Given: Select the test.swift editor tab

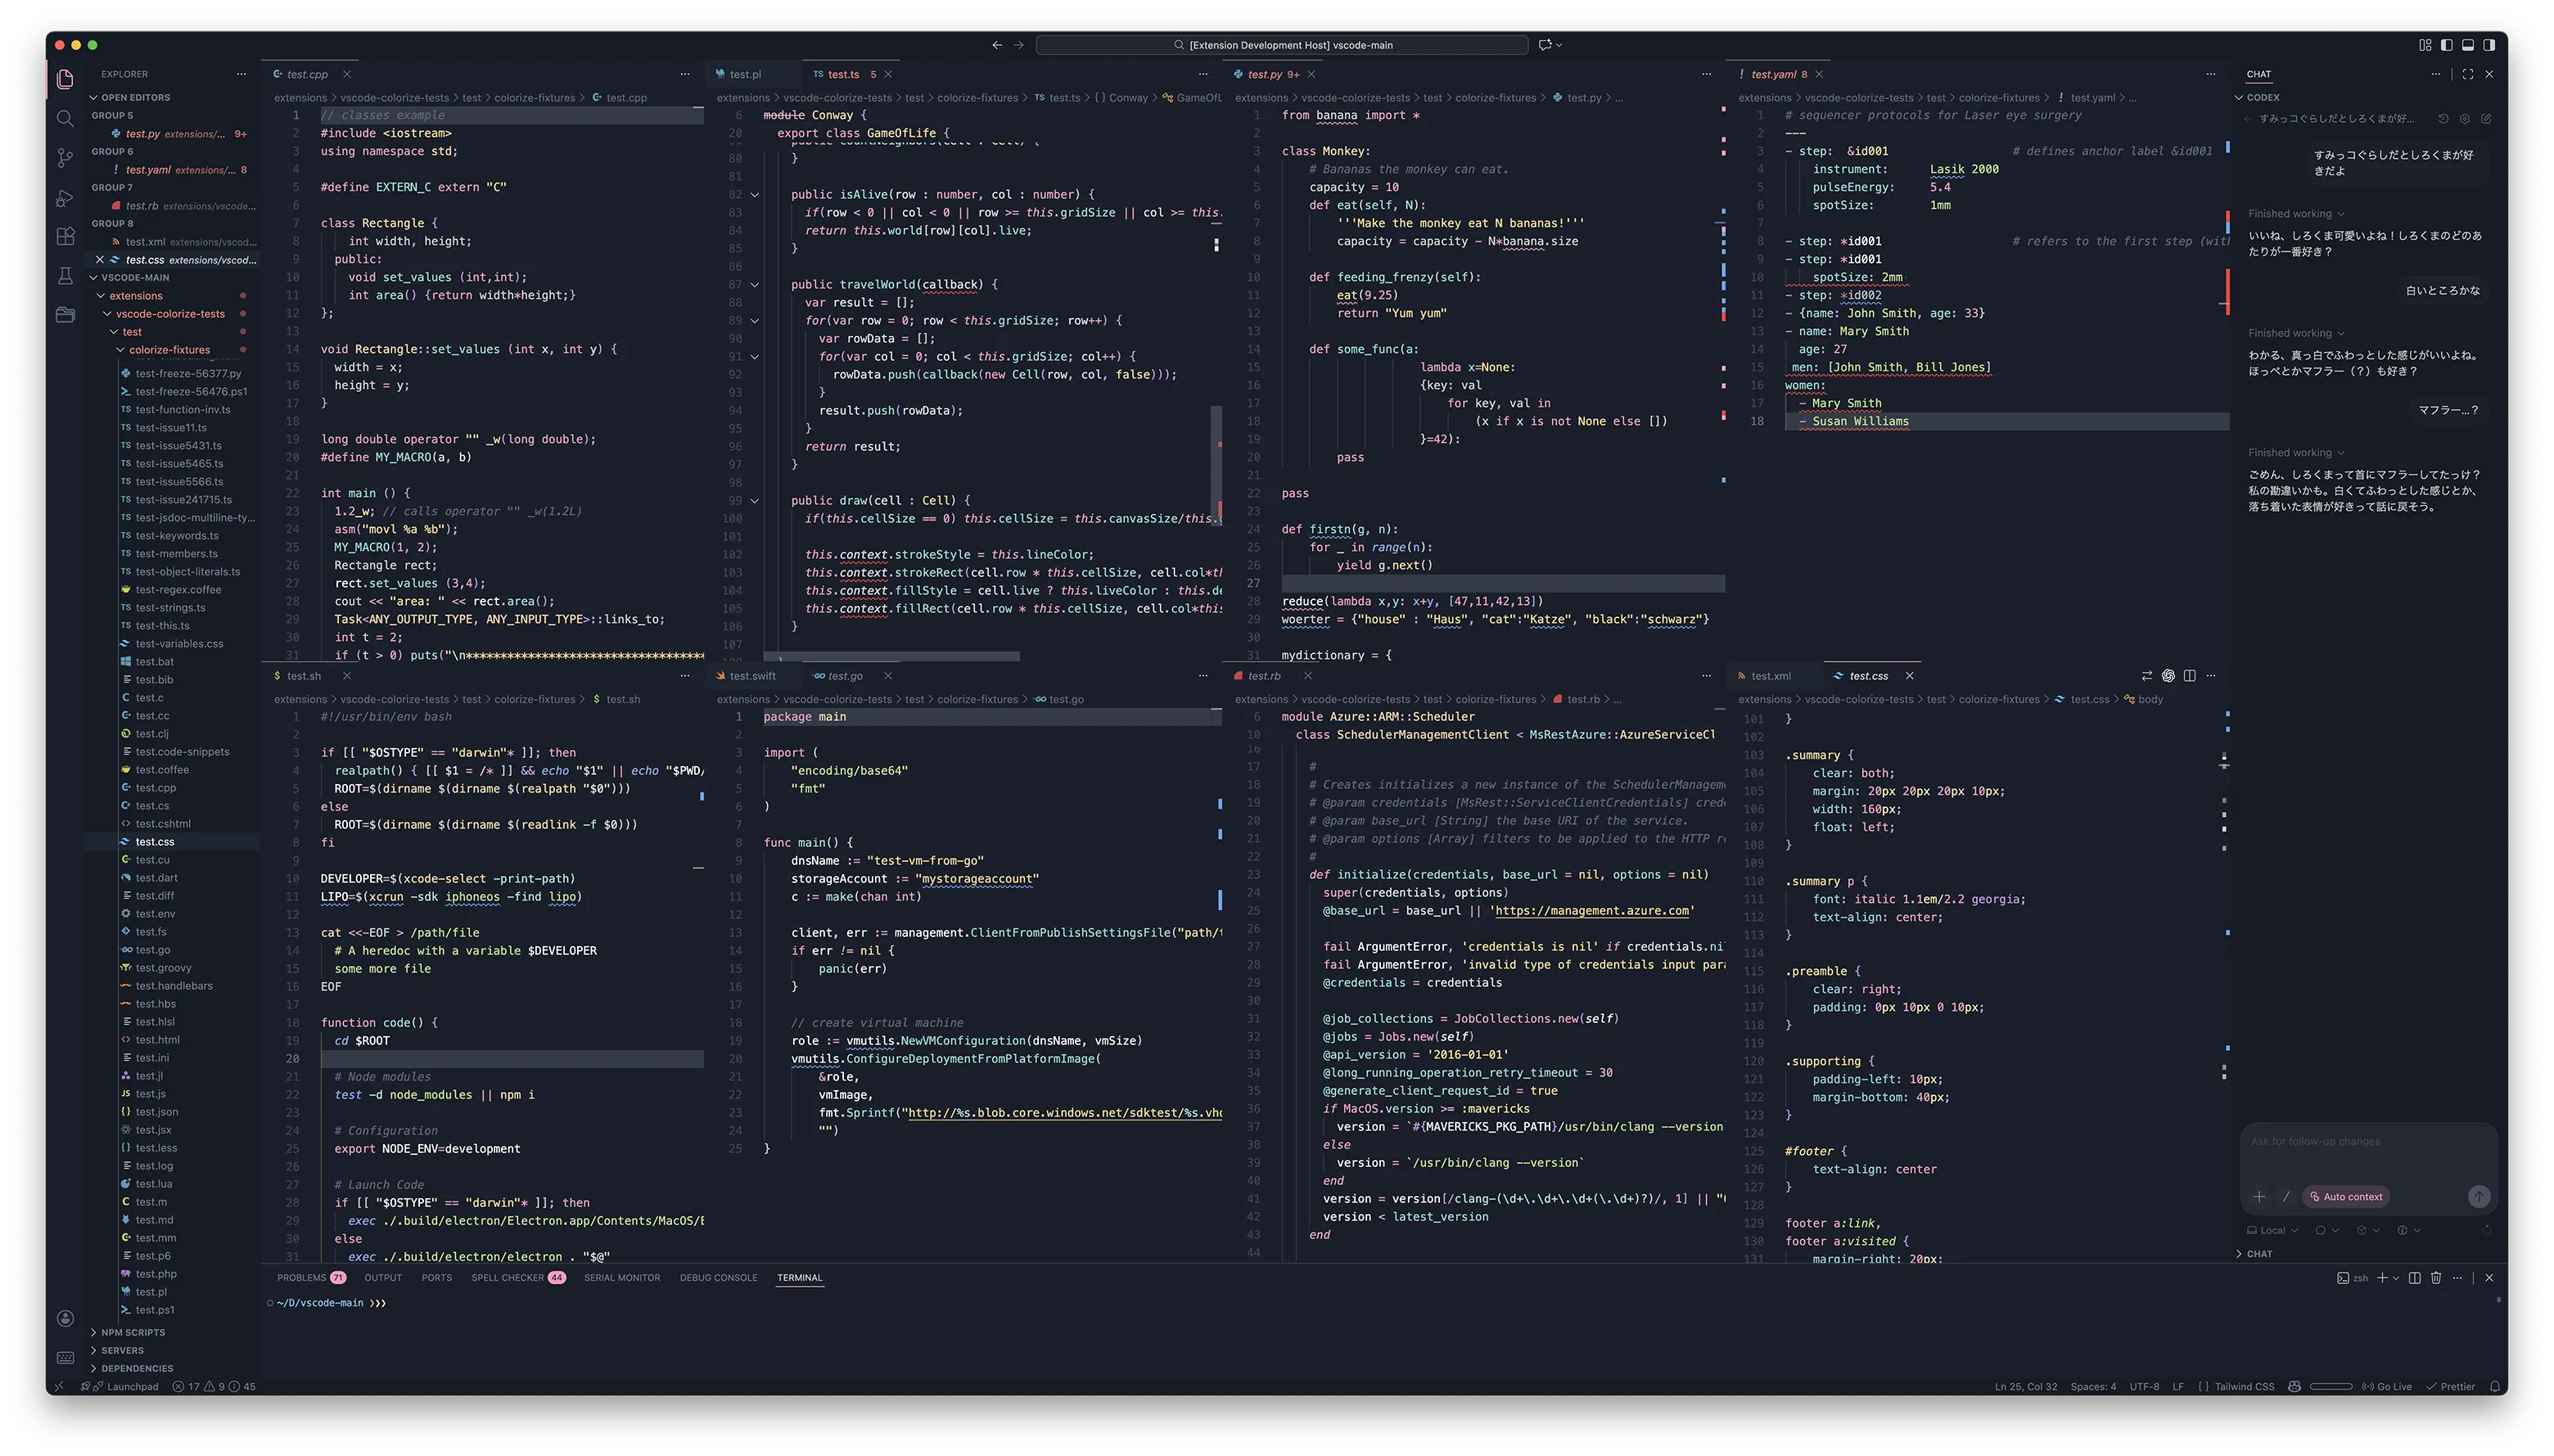Looking at the screenshot, I should pyautogui.click(x=752, y=676).
